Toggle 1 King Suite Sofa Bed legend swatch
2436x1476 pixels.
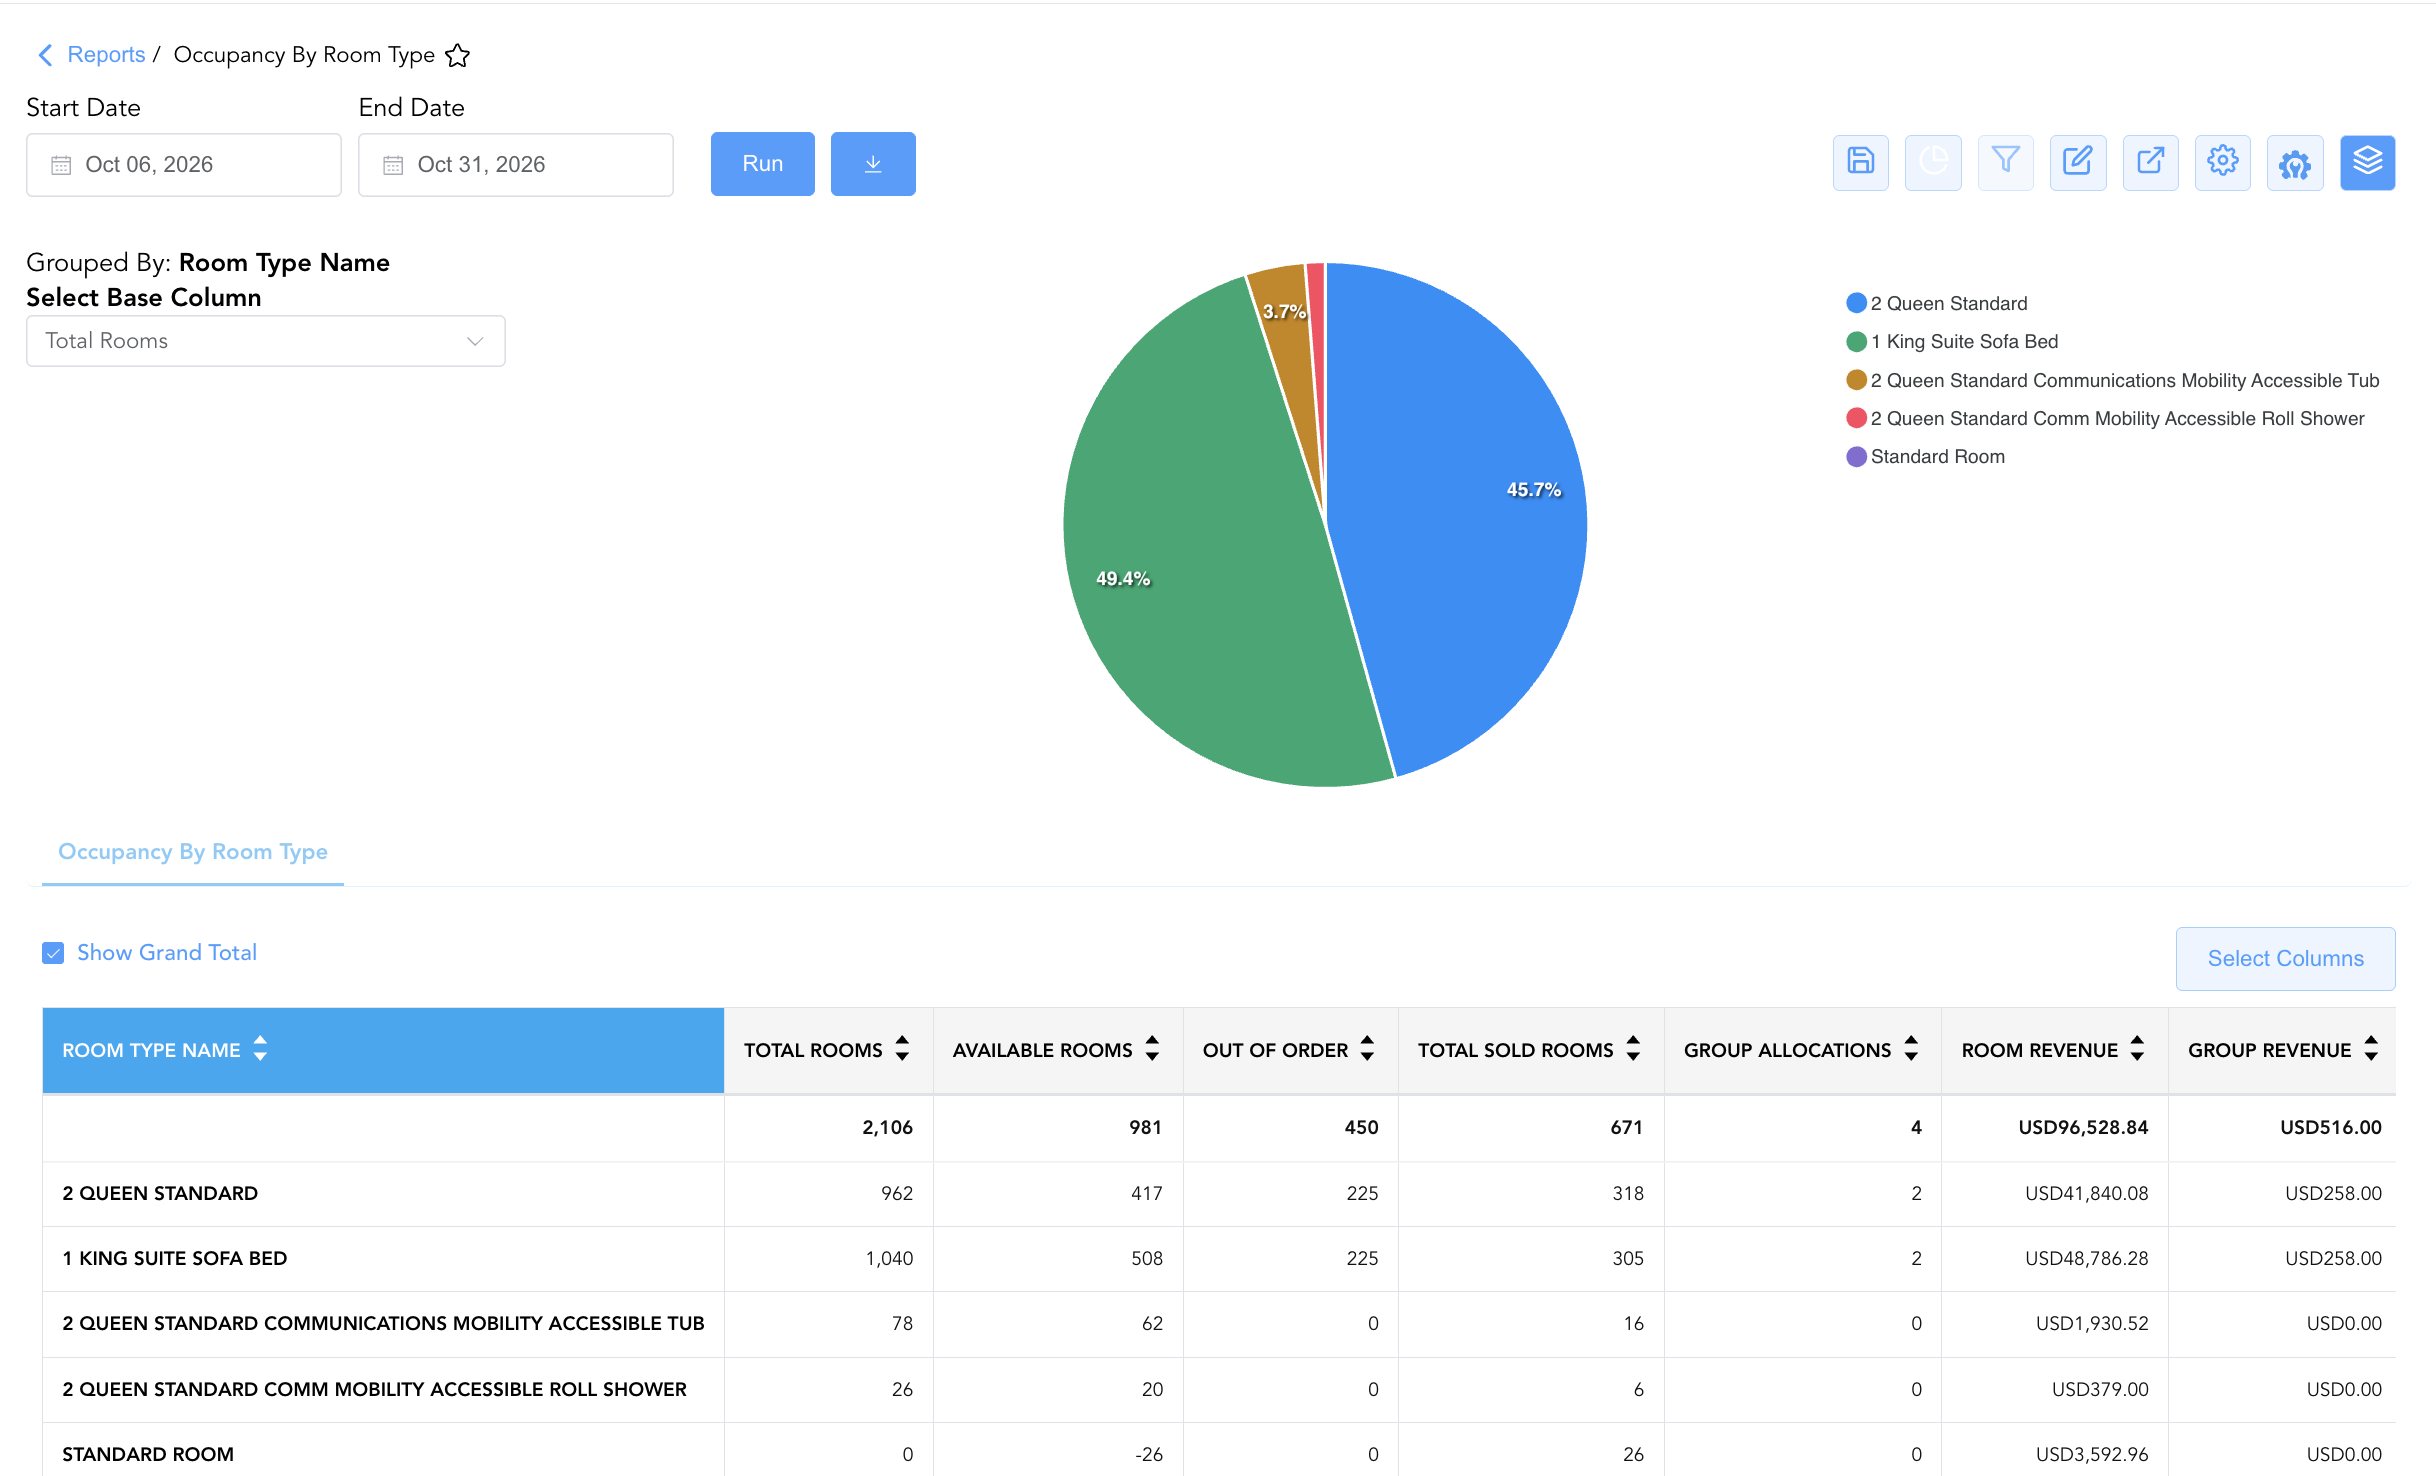click(x=1856, y=342)
